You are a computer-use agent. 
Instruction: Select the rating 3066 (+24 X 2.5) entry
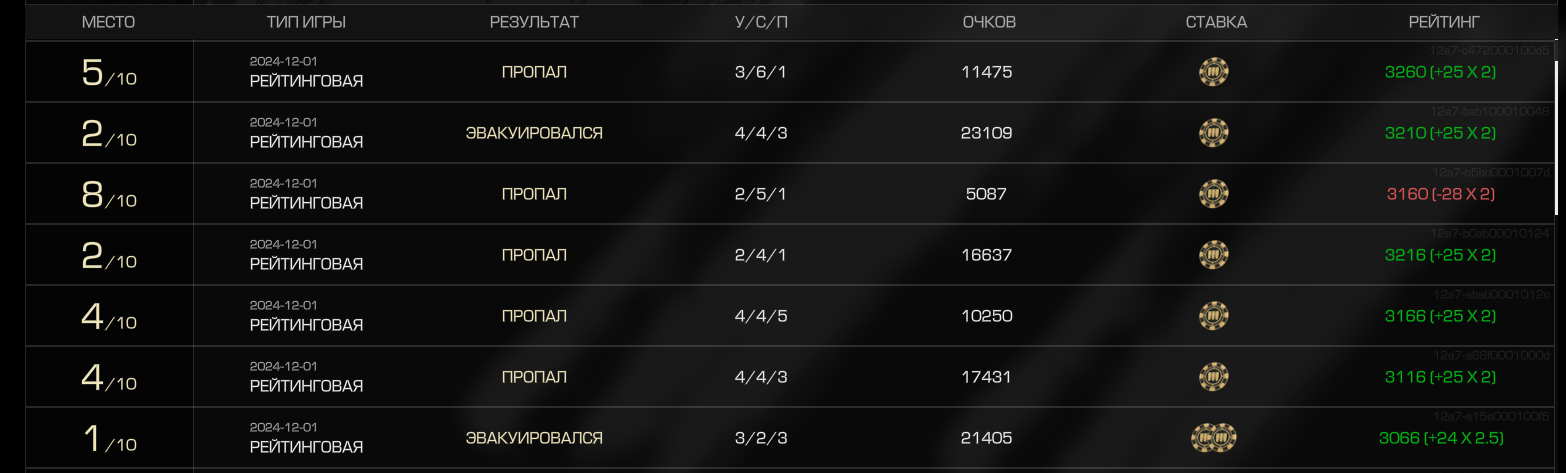1440,438
